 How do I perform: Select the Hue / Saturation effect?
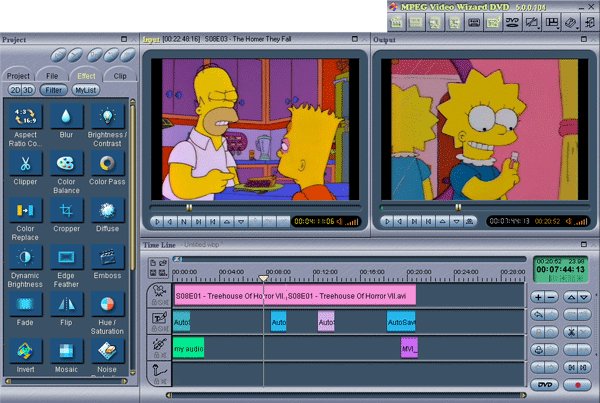(x=107, y=305)
